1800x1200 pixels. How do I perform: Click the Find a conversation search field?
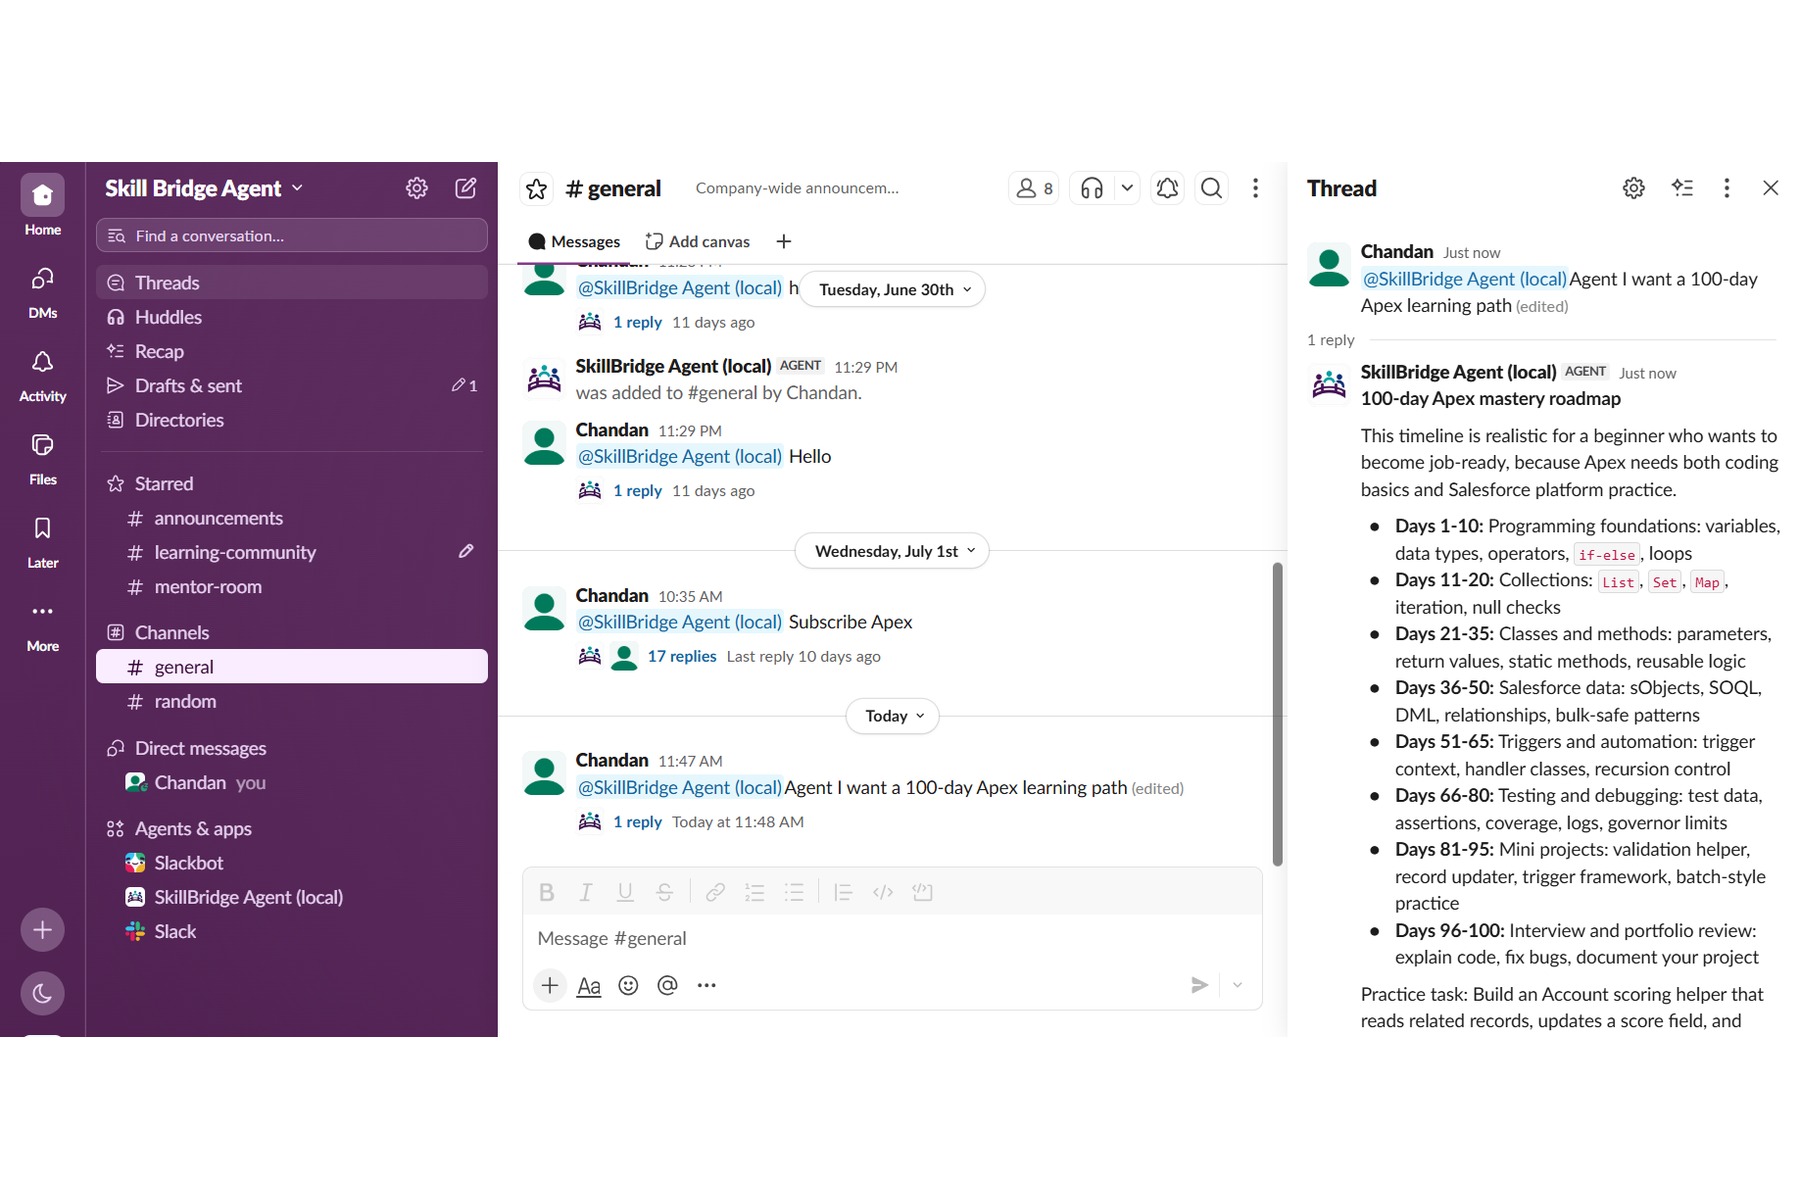click(292, 236)
